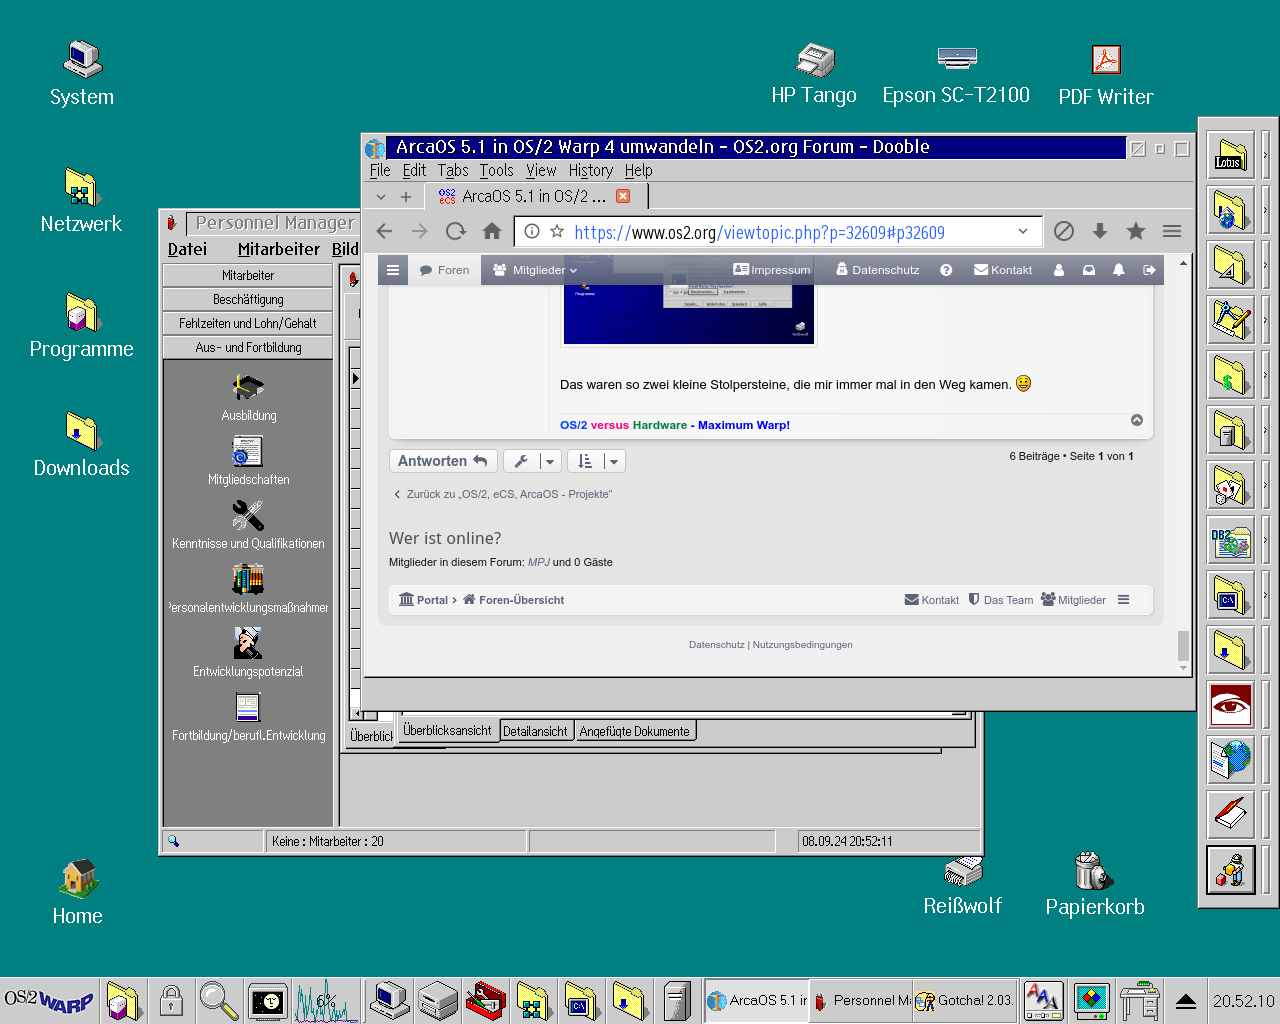Open the PDF Writer icon

pos(1106,60)
